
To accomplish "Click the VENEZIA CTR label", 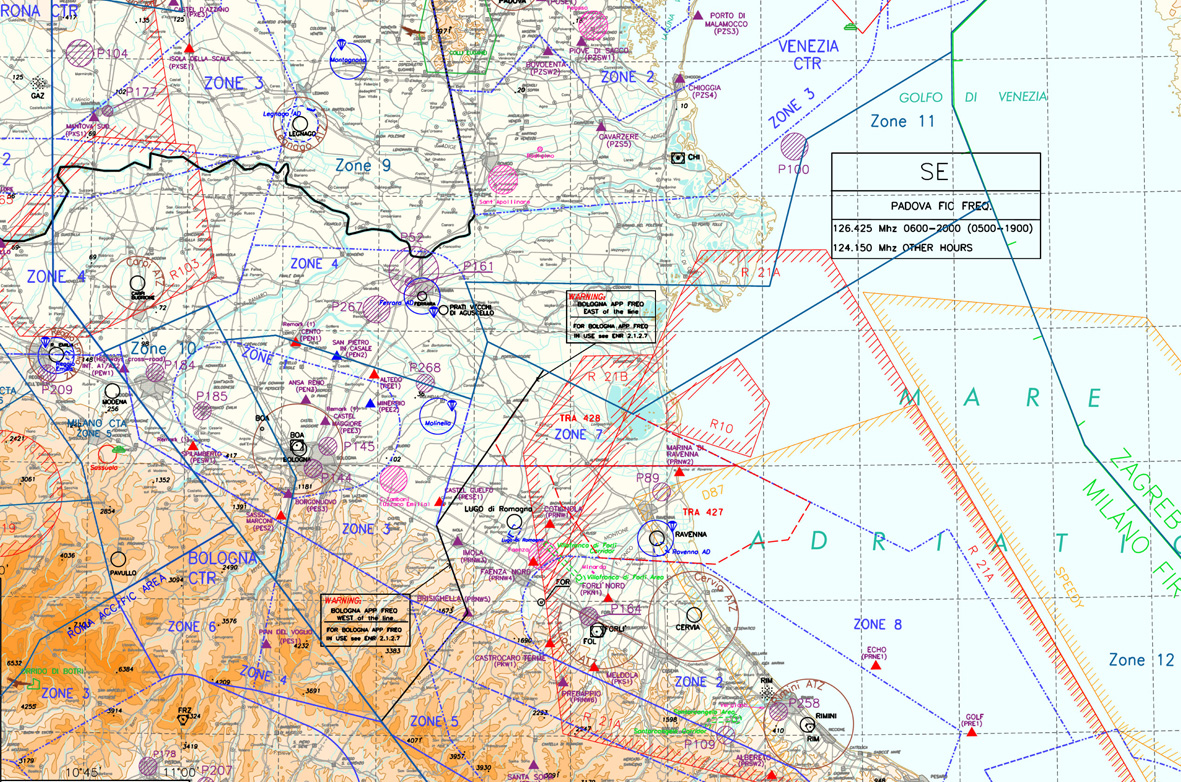I will (808, 55).
